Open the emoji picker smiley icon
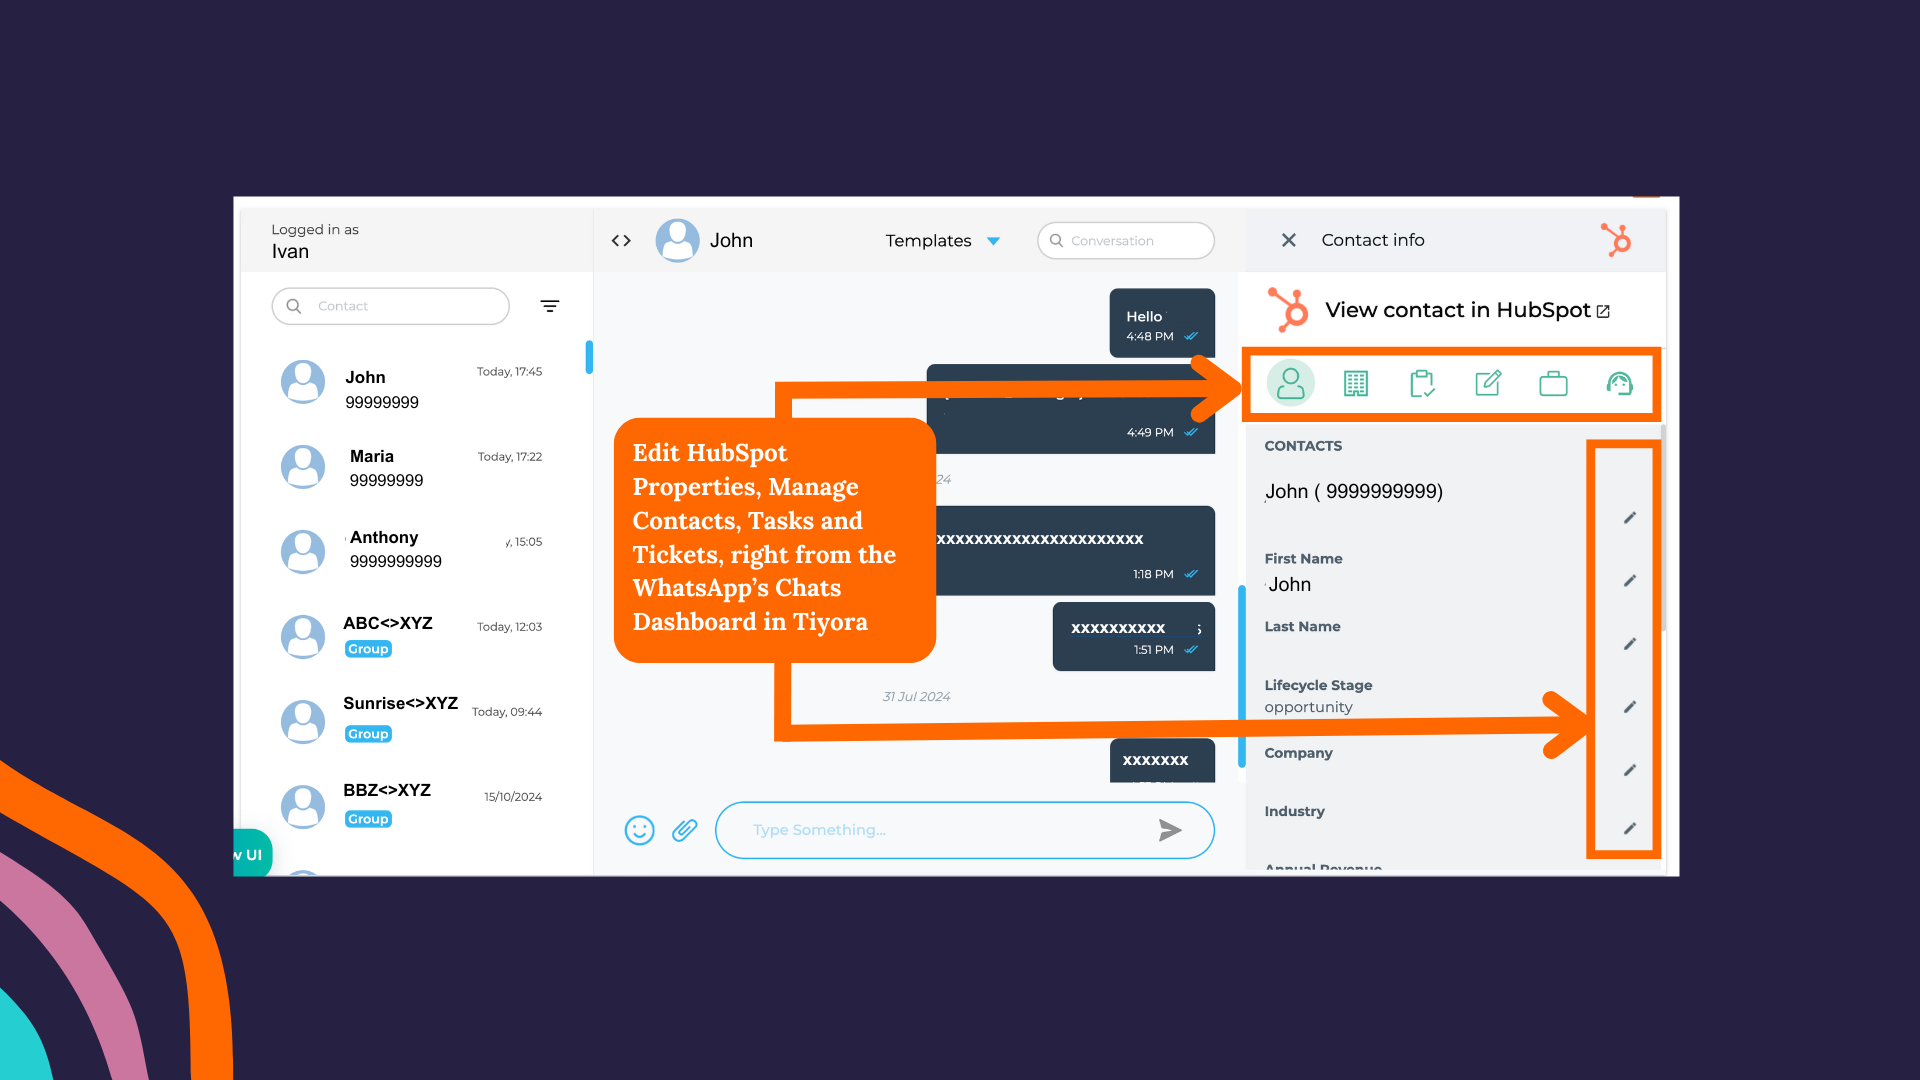The height and width of the screenshot is (1080, 1920). pyautogui.click(x=640, y=830)
